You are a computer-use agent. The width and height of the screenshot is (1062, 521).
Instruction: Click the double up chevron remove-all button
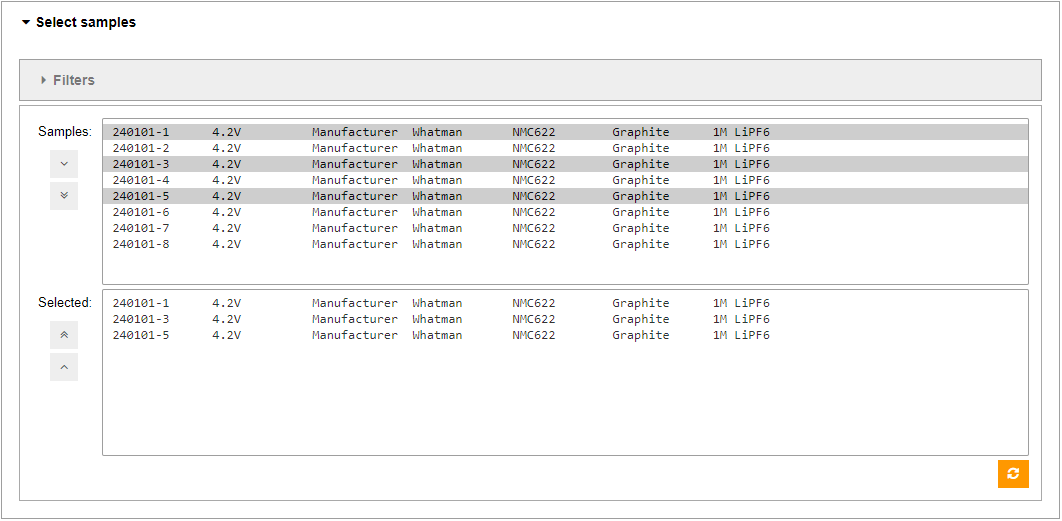(64, 335)
